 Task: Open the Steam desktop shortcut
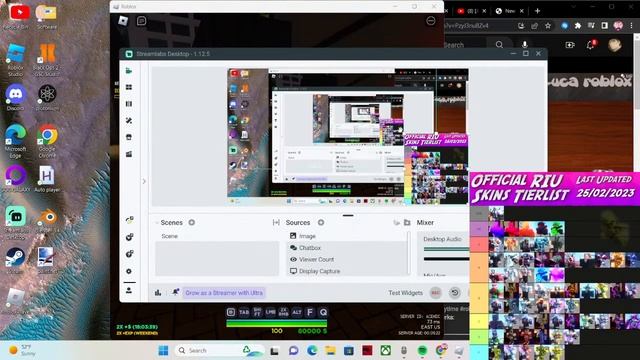pos(16,260)
